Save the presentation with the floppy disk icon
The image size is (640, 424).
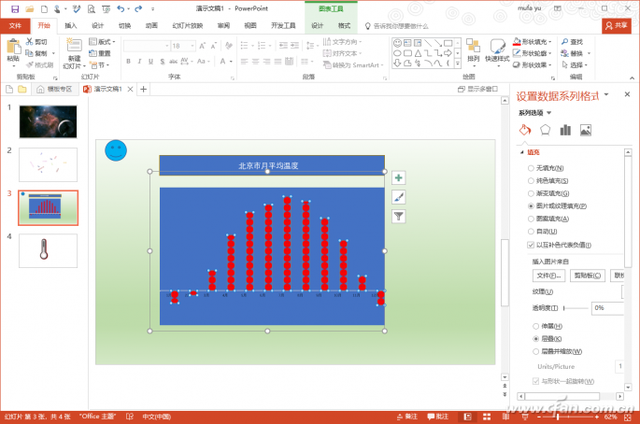[15, 9]
